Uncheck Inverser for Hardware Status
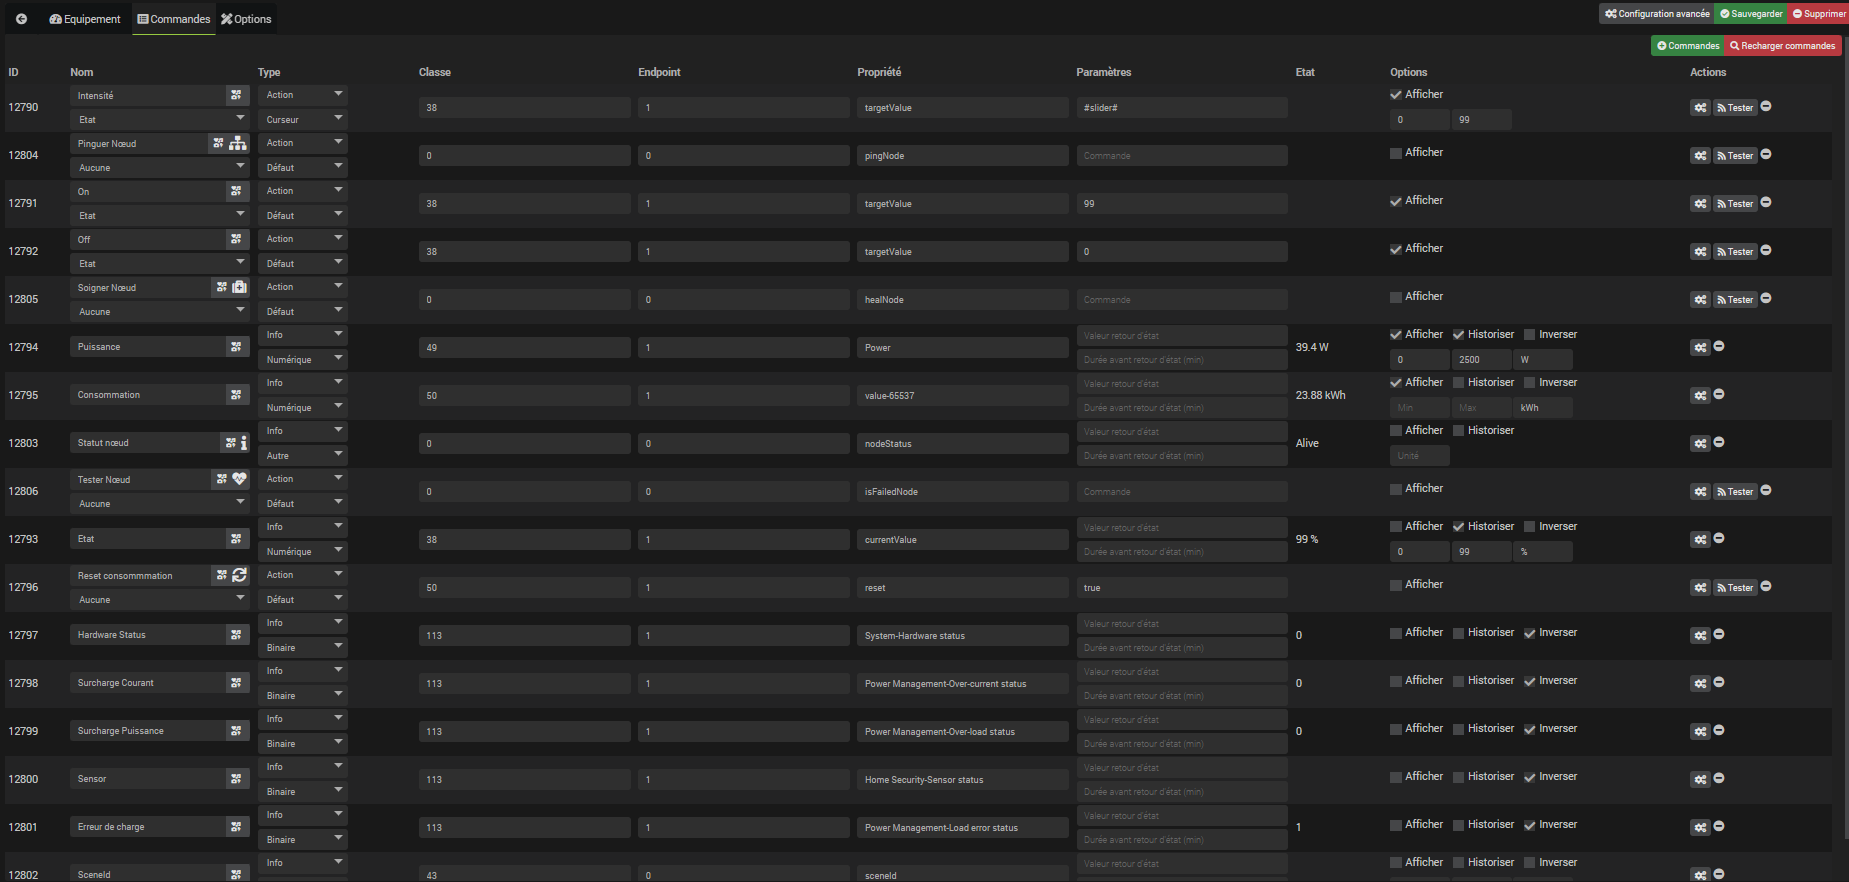The height and width of the screenshot is (882, 1849). (1530, 633)
